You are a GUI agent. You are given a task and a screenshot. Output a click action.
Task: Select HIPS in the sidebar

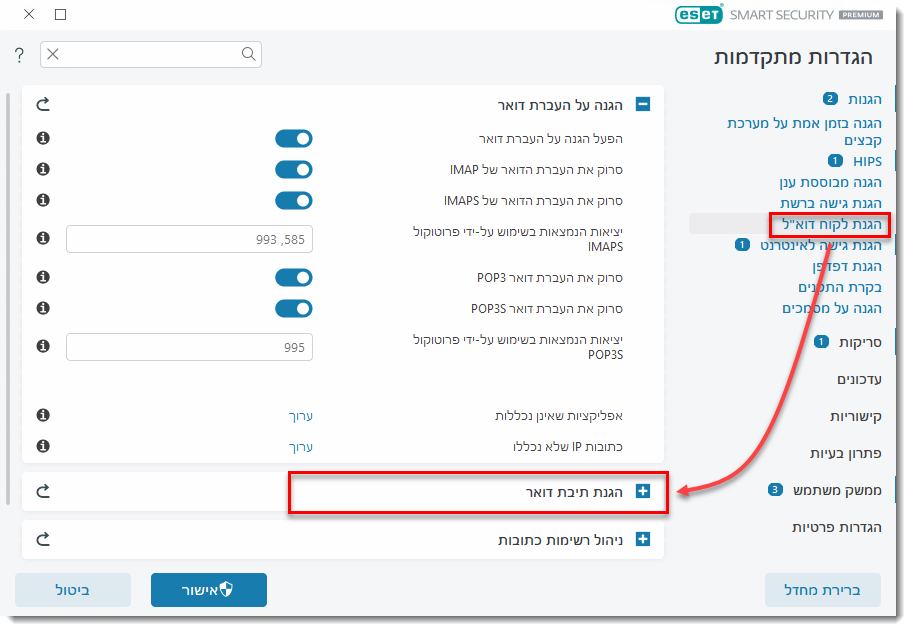coord(867,161)
